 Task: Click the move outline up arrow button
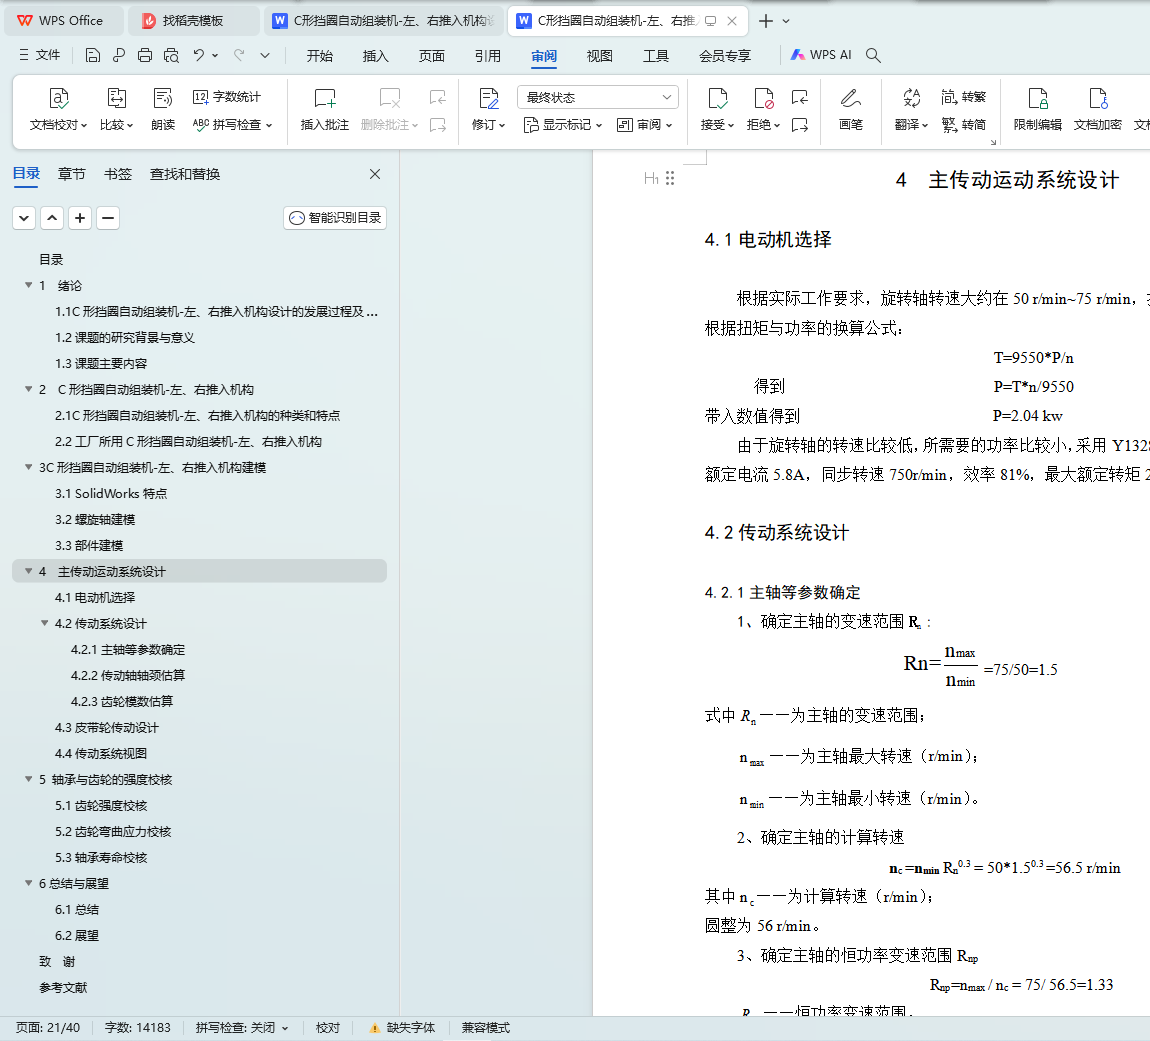click(52, 218)
